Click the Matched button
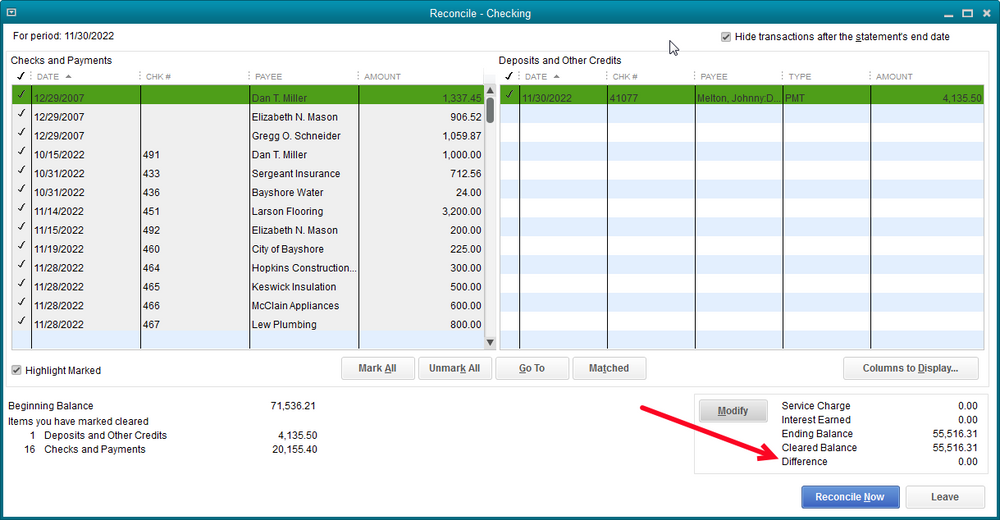 tap(609, 368)
